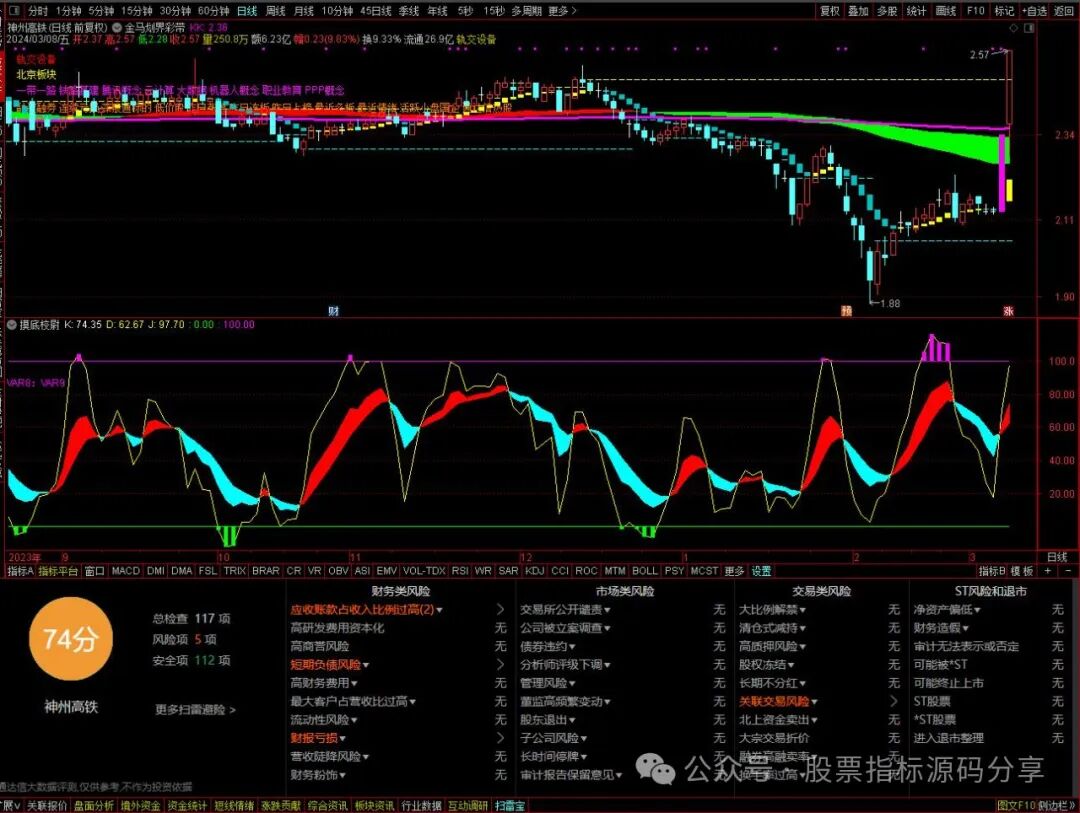This screenshot has width=1080, height=813.
Task: Click the plus zoom icon in indicator bar
Action: coord(1048,571)
